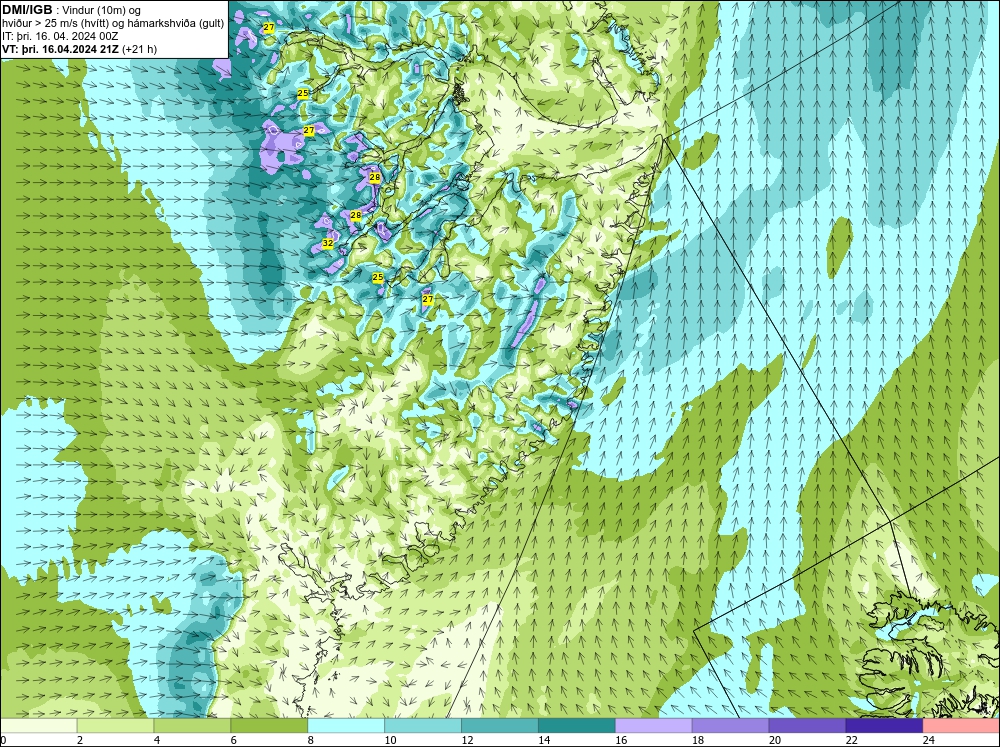1000x747 pixels.
Task: Click the scale tick label 18
Action: point(698,740)
